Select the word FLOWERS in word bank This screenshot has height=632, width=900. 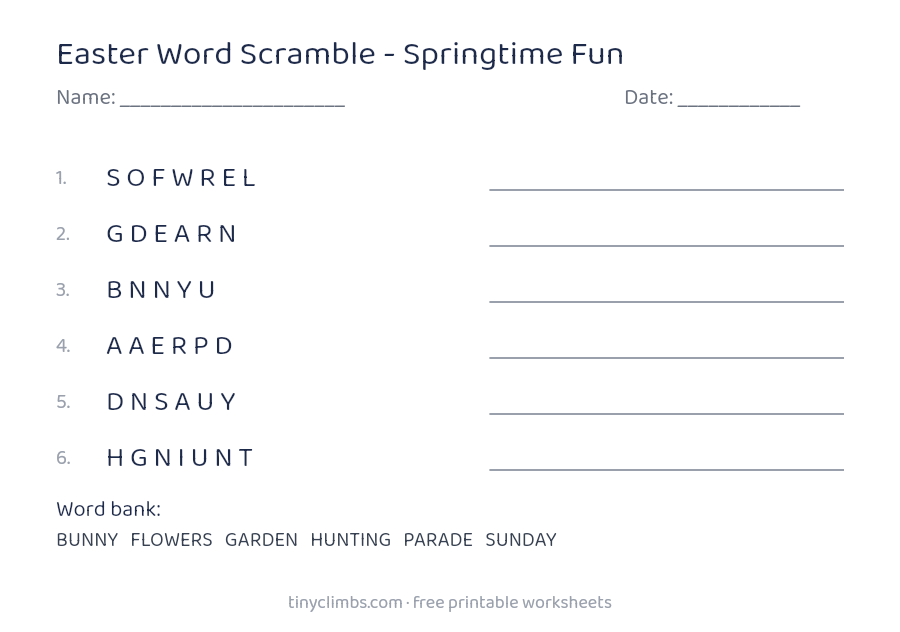[x=171, y=540]
